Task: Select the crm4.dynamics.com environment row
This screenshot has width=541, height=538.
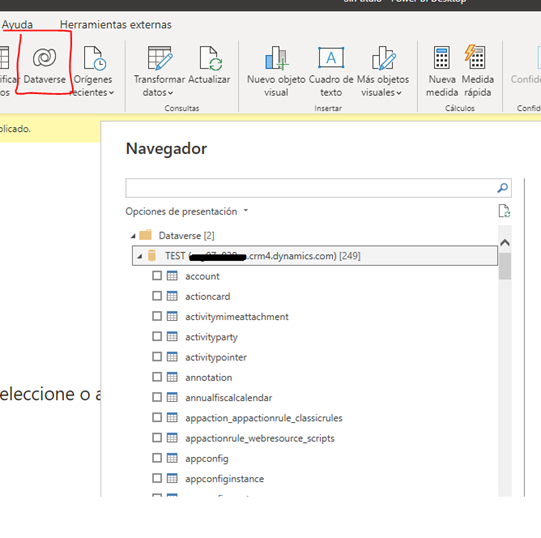Action: point(315,256)
